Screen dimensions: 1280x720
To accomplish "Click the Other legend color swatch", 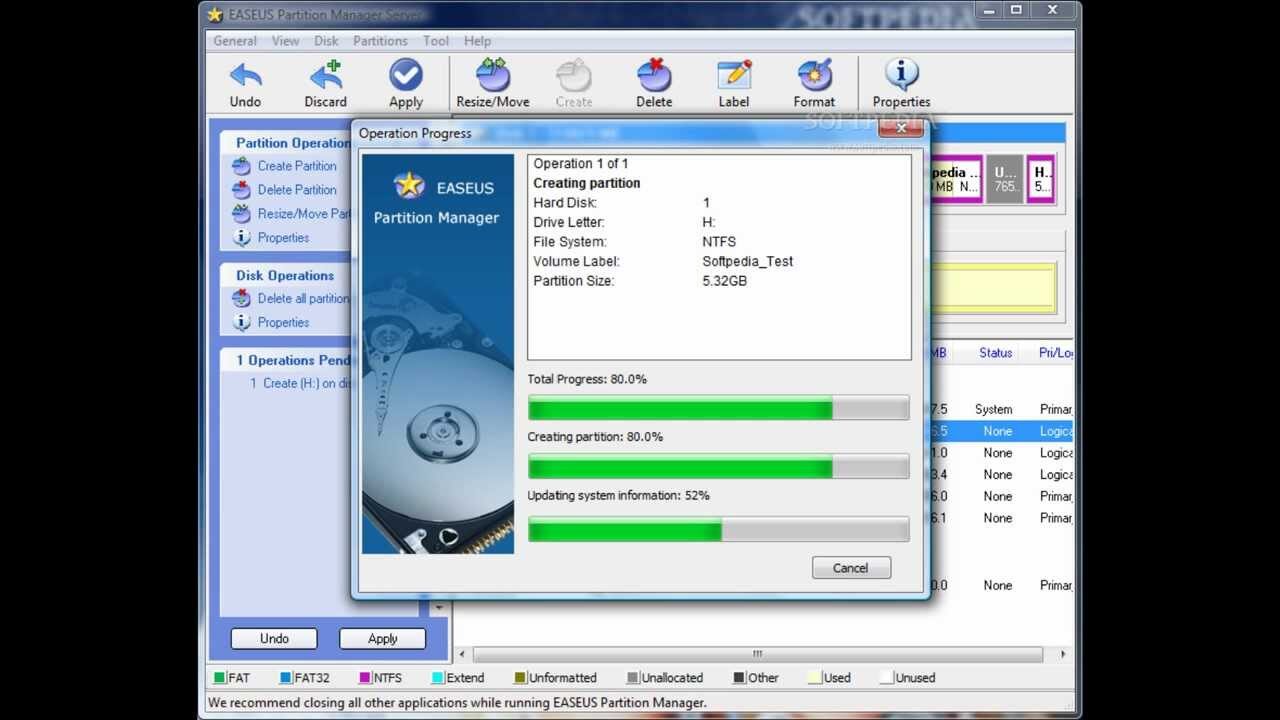I will [x=739, y=678].
